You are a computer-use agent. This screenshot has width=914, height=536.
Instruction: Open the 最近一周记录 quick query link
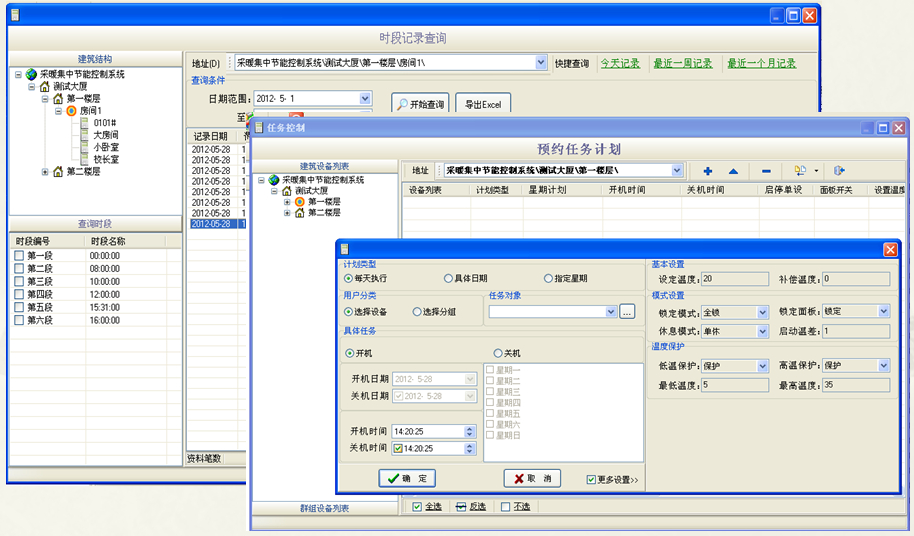[683, 63]
